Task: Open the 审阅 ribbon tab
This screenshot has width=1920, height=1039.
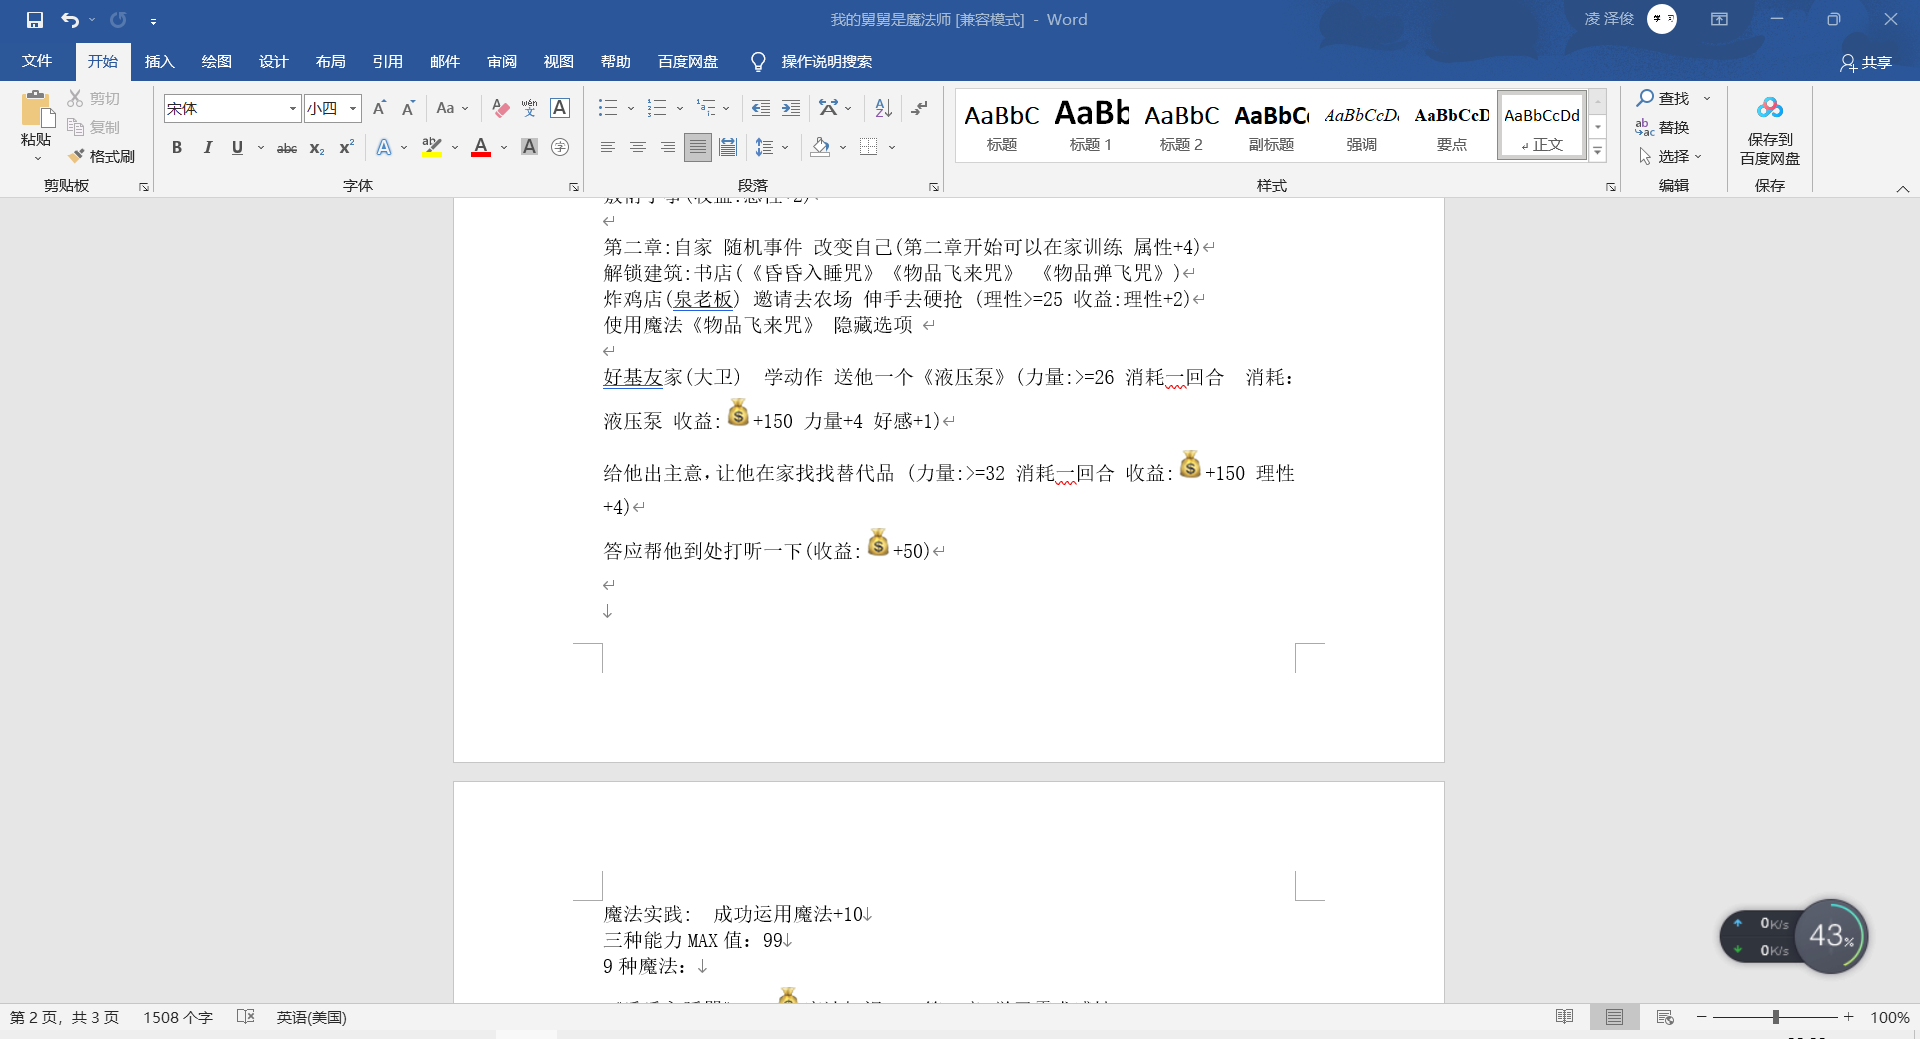Action: pyautogui.click(x=501, y=62)
